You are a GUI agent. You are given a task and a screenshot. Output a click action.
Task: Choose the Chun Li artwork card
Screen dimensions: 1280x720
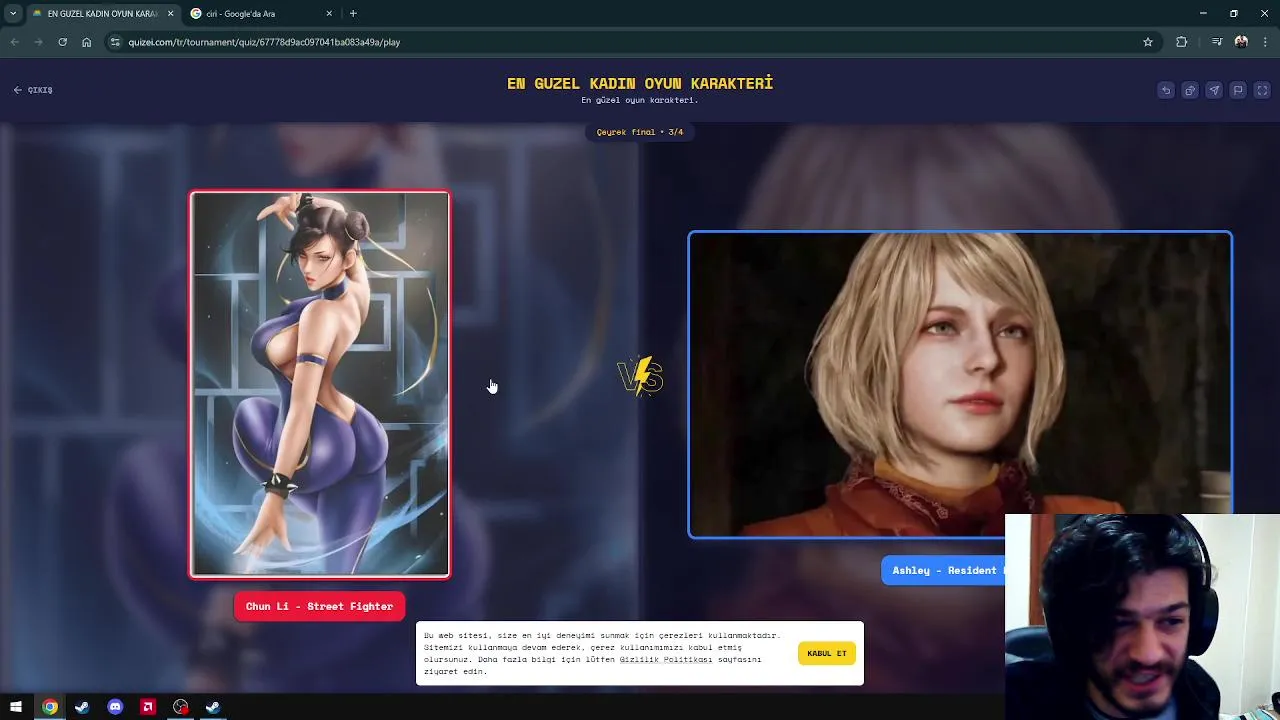pos(320,385)
